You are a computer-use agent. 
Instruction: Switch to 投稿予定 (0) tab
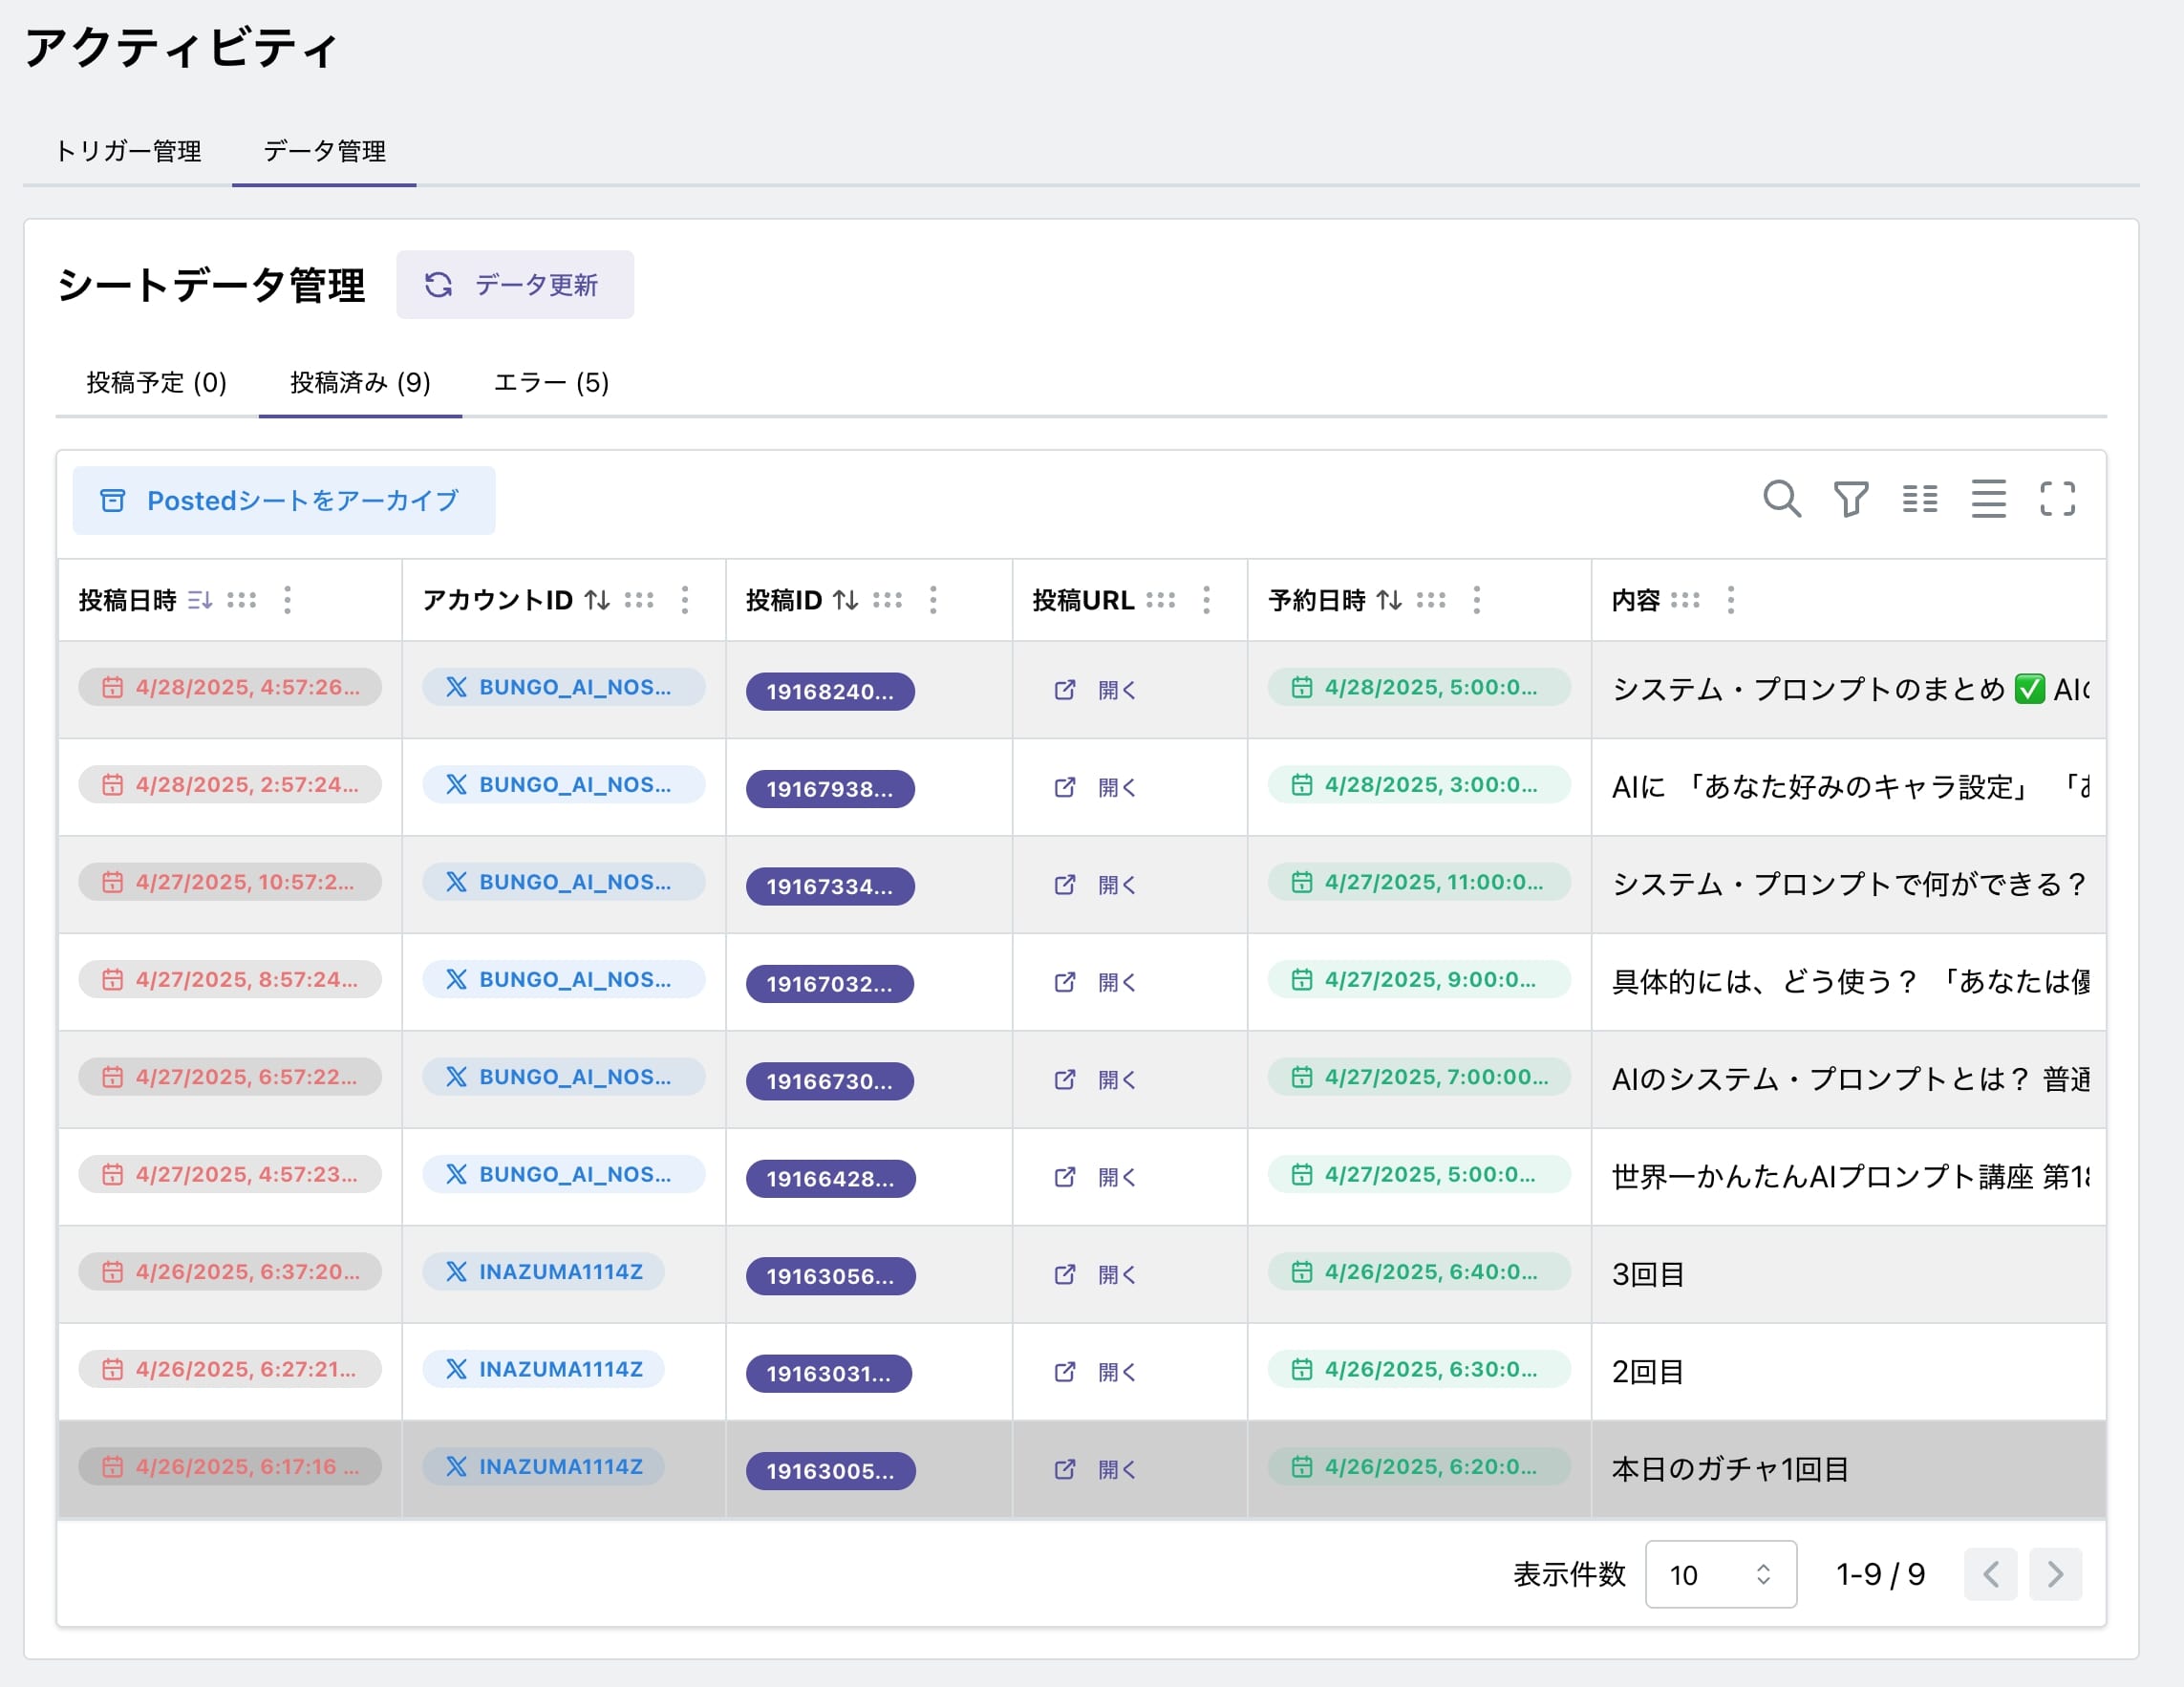[157, 383]
